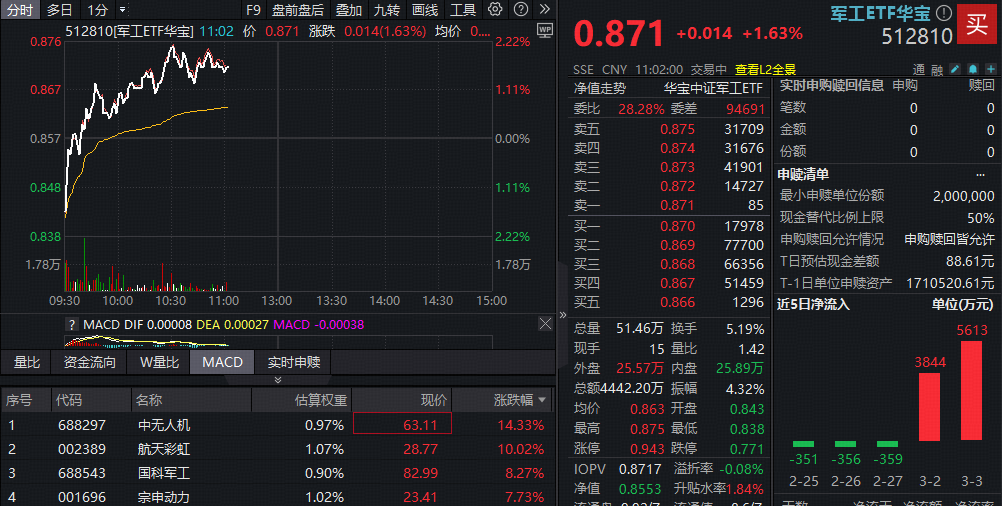Collapse panel with double chevron below tabs

(x=277, y=380)
